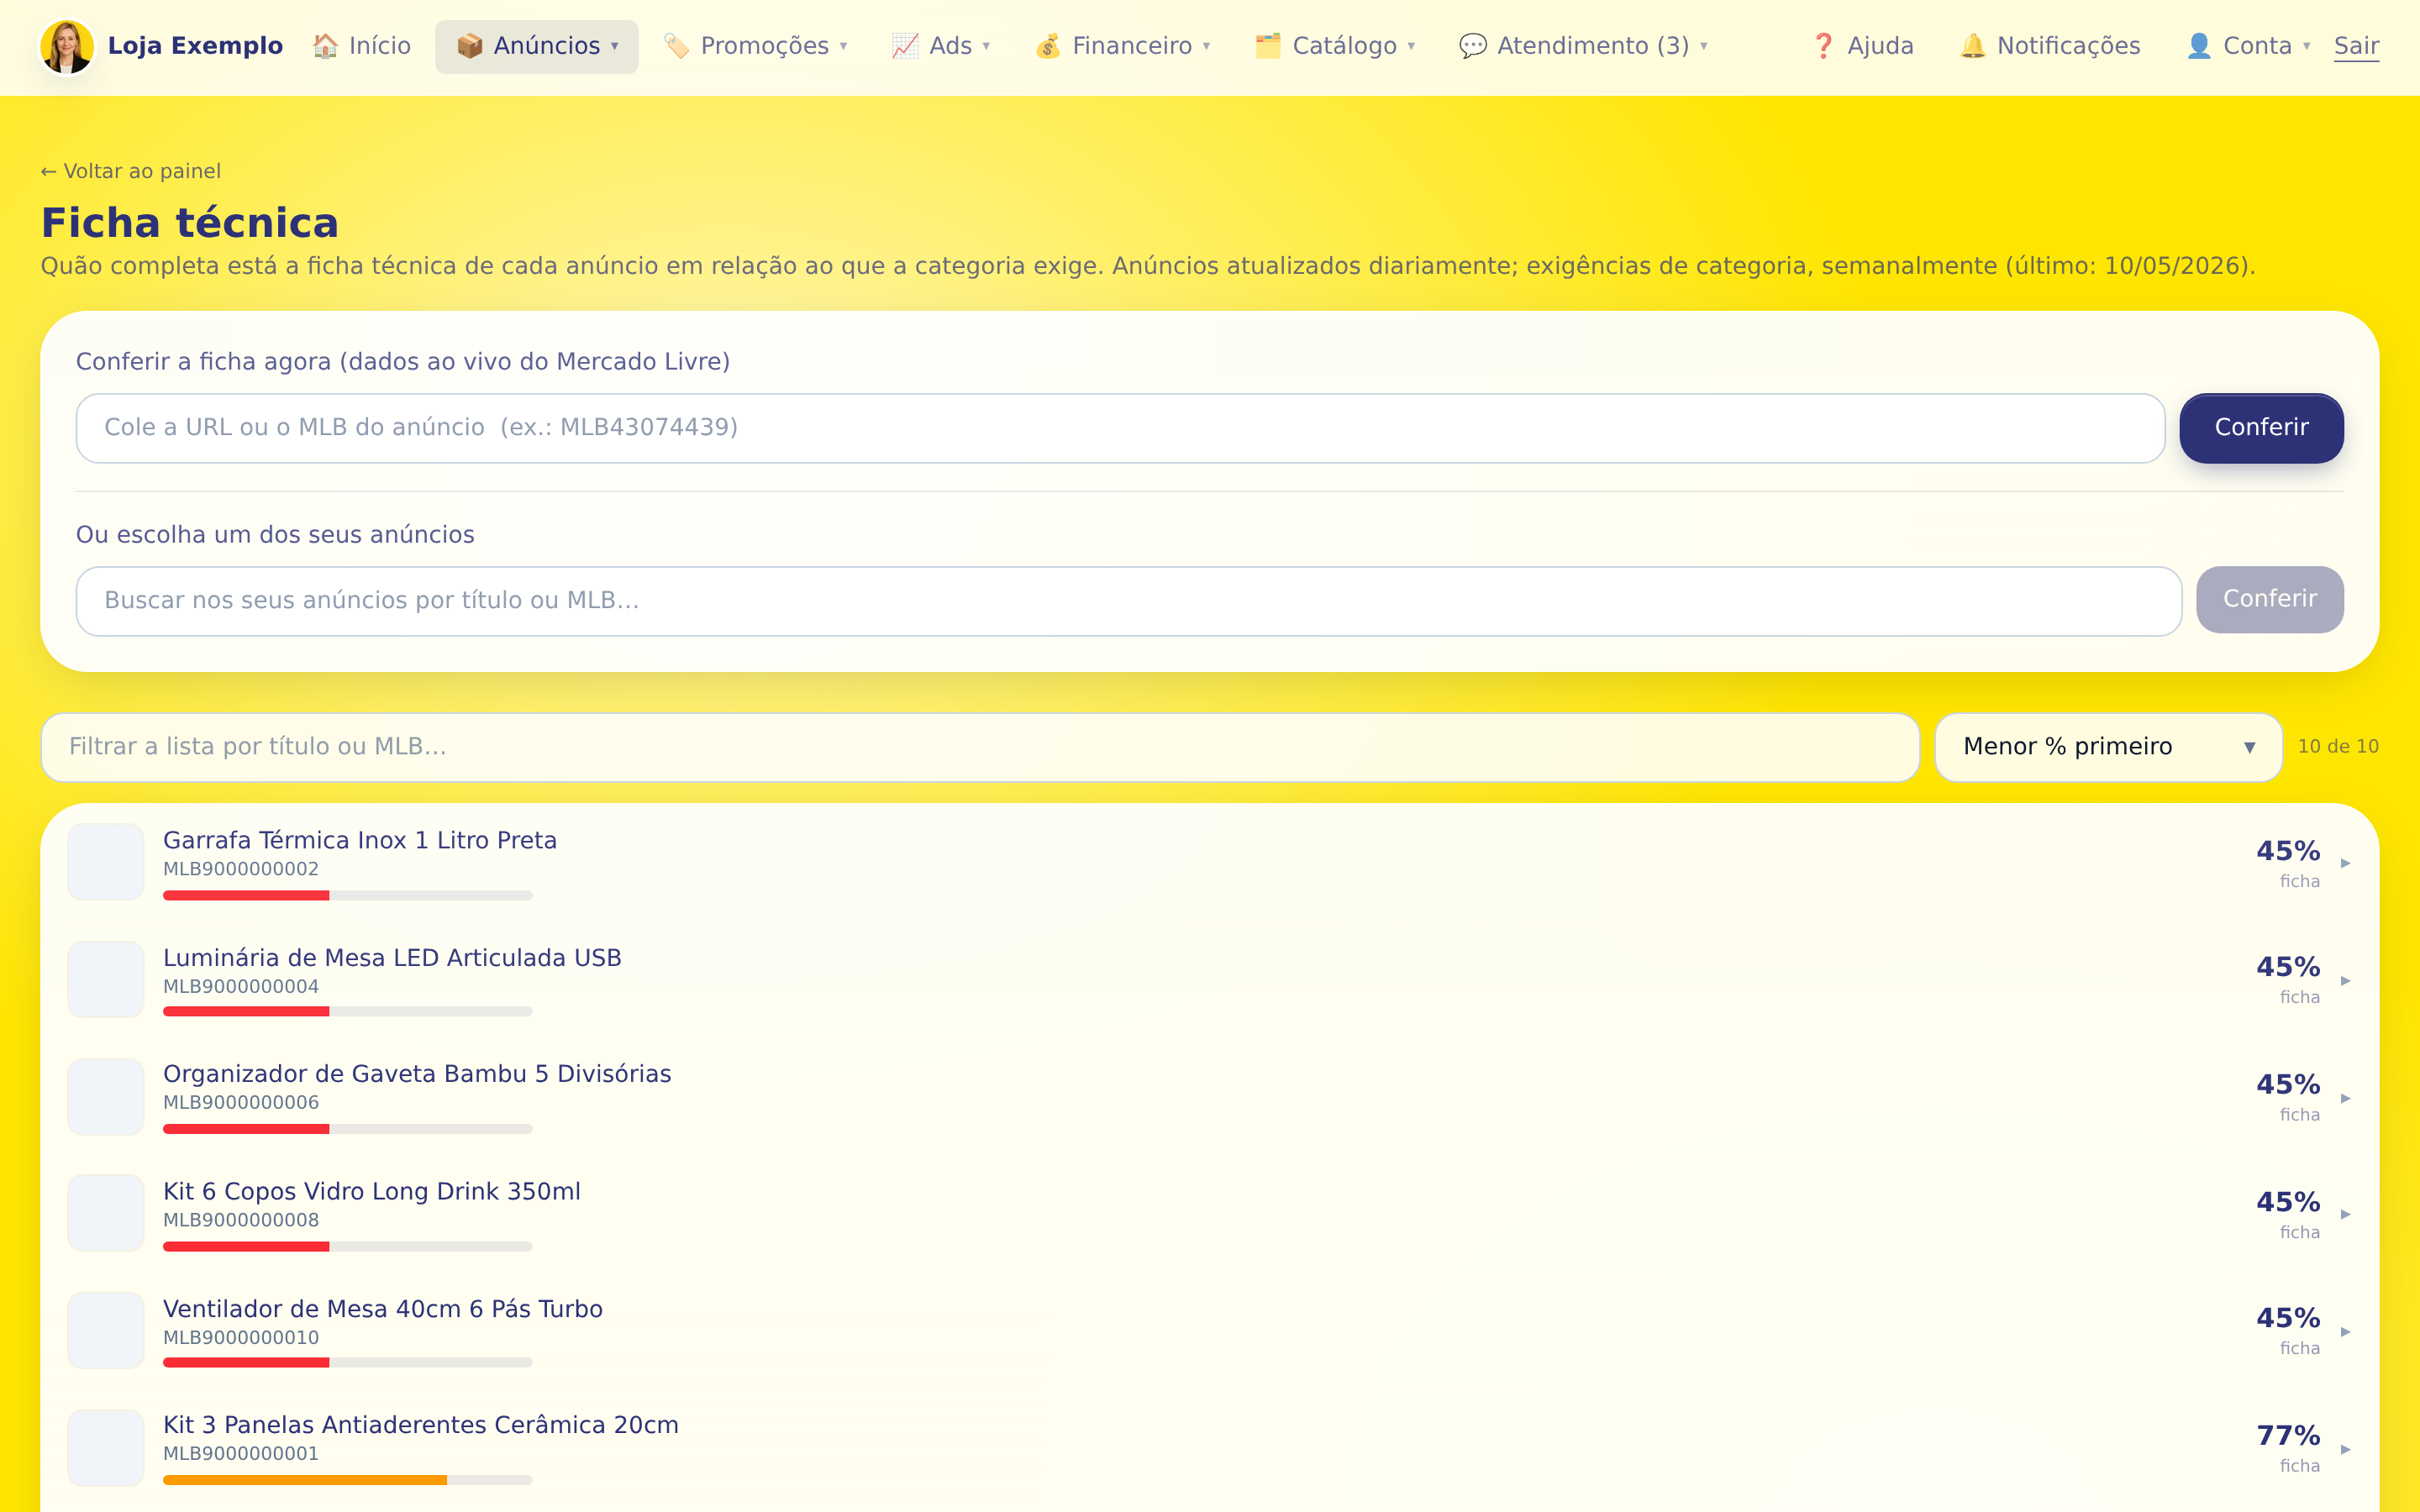Open the Menor % primeiro sort dropdown
The height and width of the screenshot is (1512, 2420).
(x=2108, y=747)
